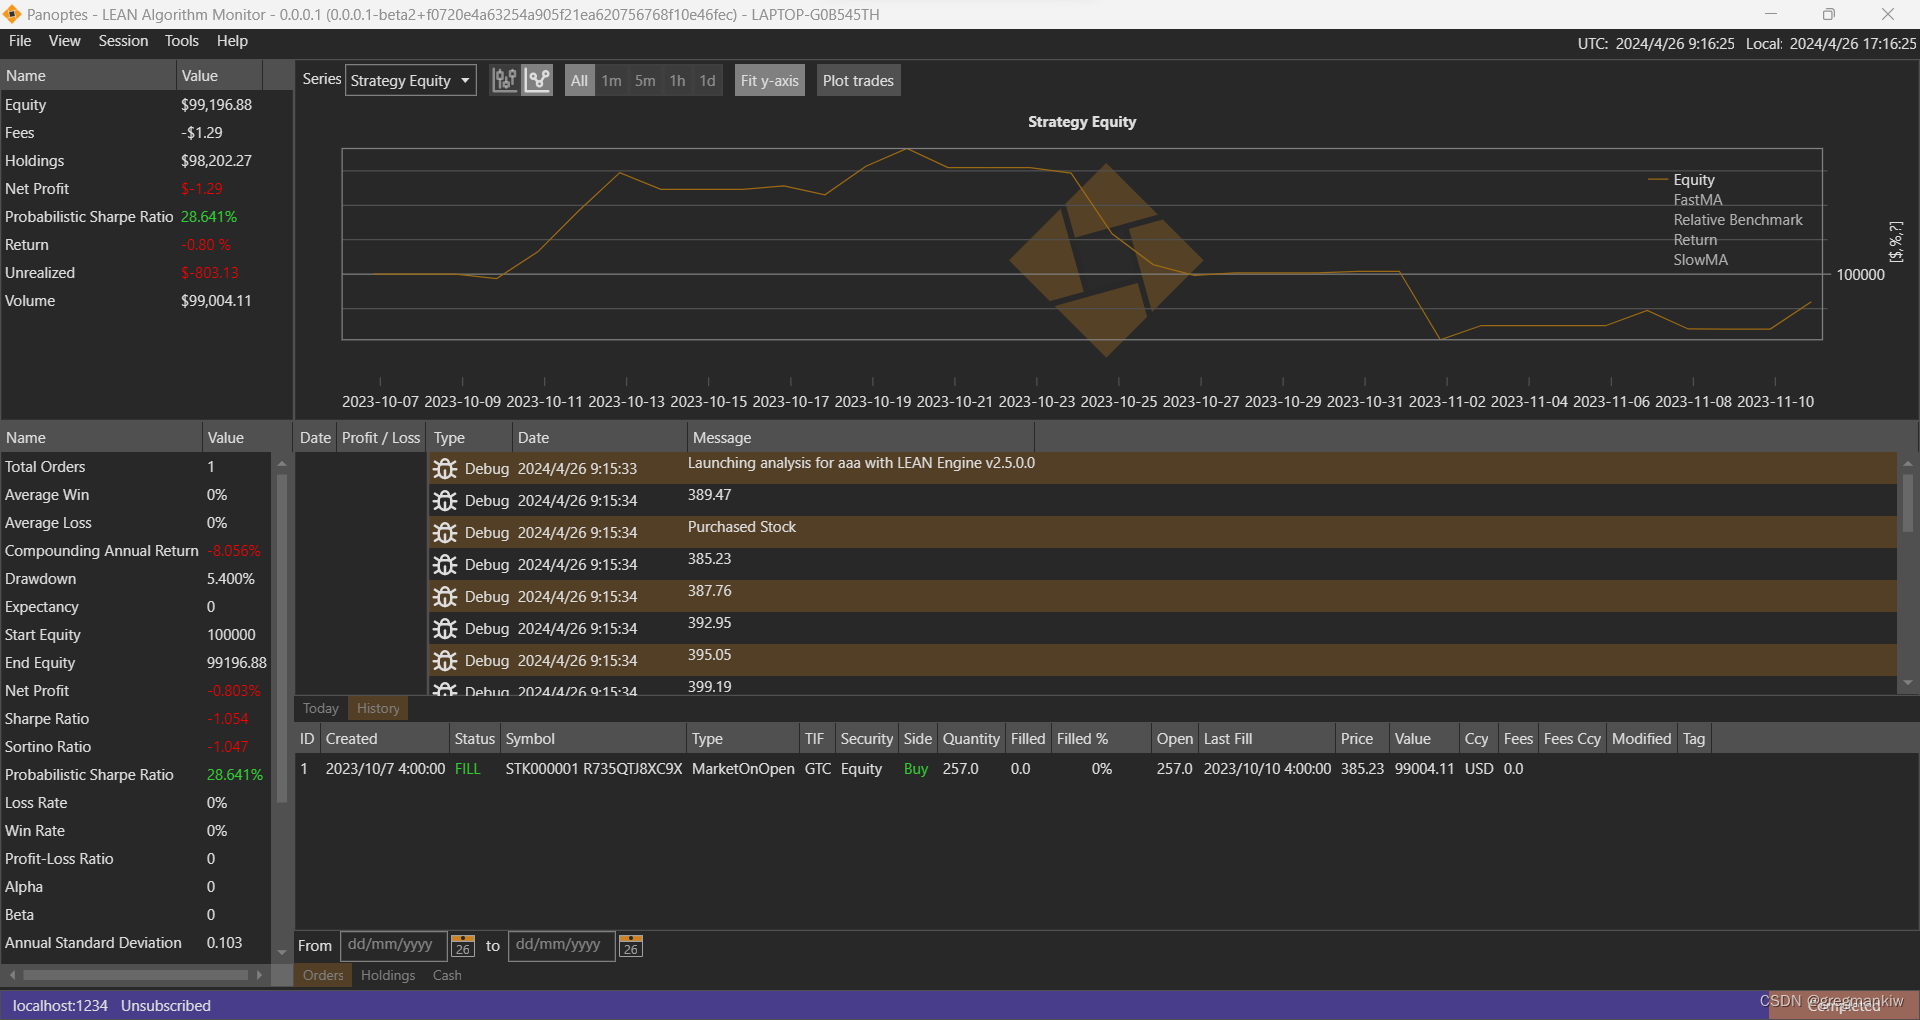
Task: Select the Sharpe Ratio statistic row
Action: [136, 719]
